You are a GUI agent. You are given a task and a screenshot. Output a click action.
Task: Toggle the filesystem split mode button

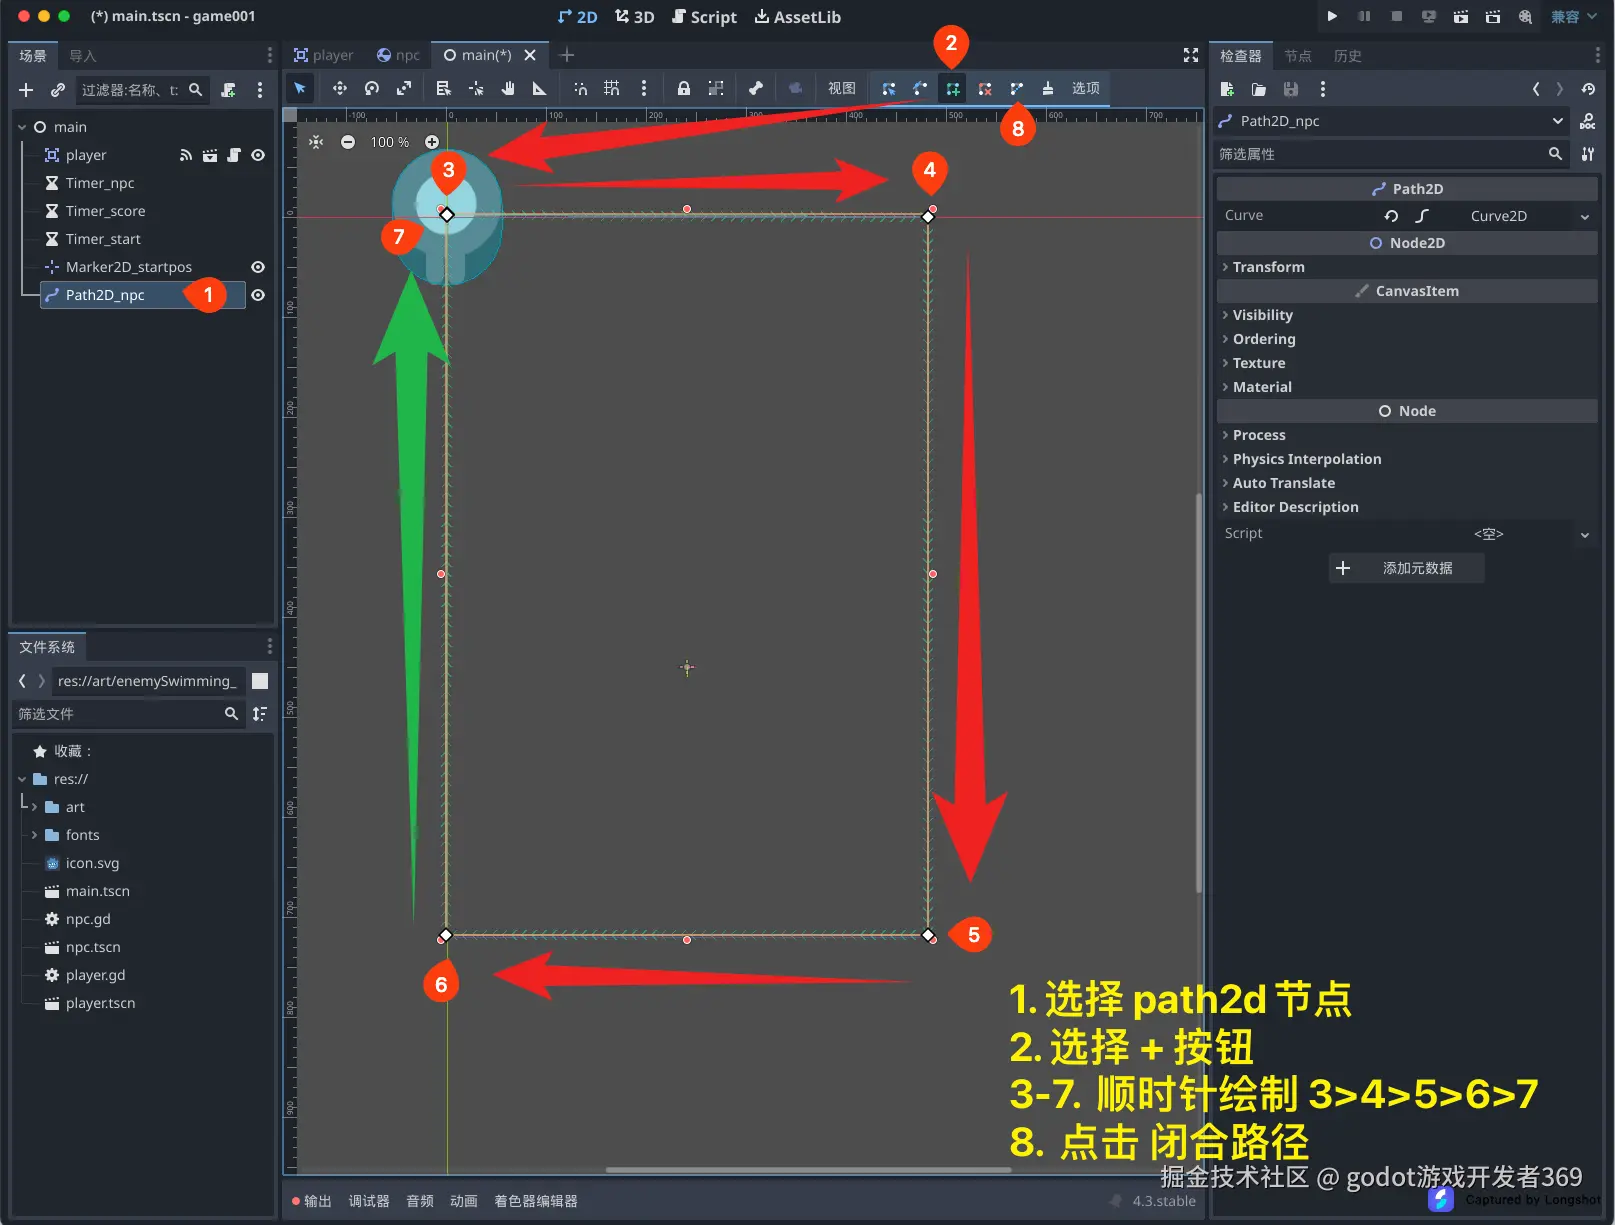pyautogui.click(x=260, y=681)
